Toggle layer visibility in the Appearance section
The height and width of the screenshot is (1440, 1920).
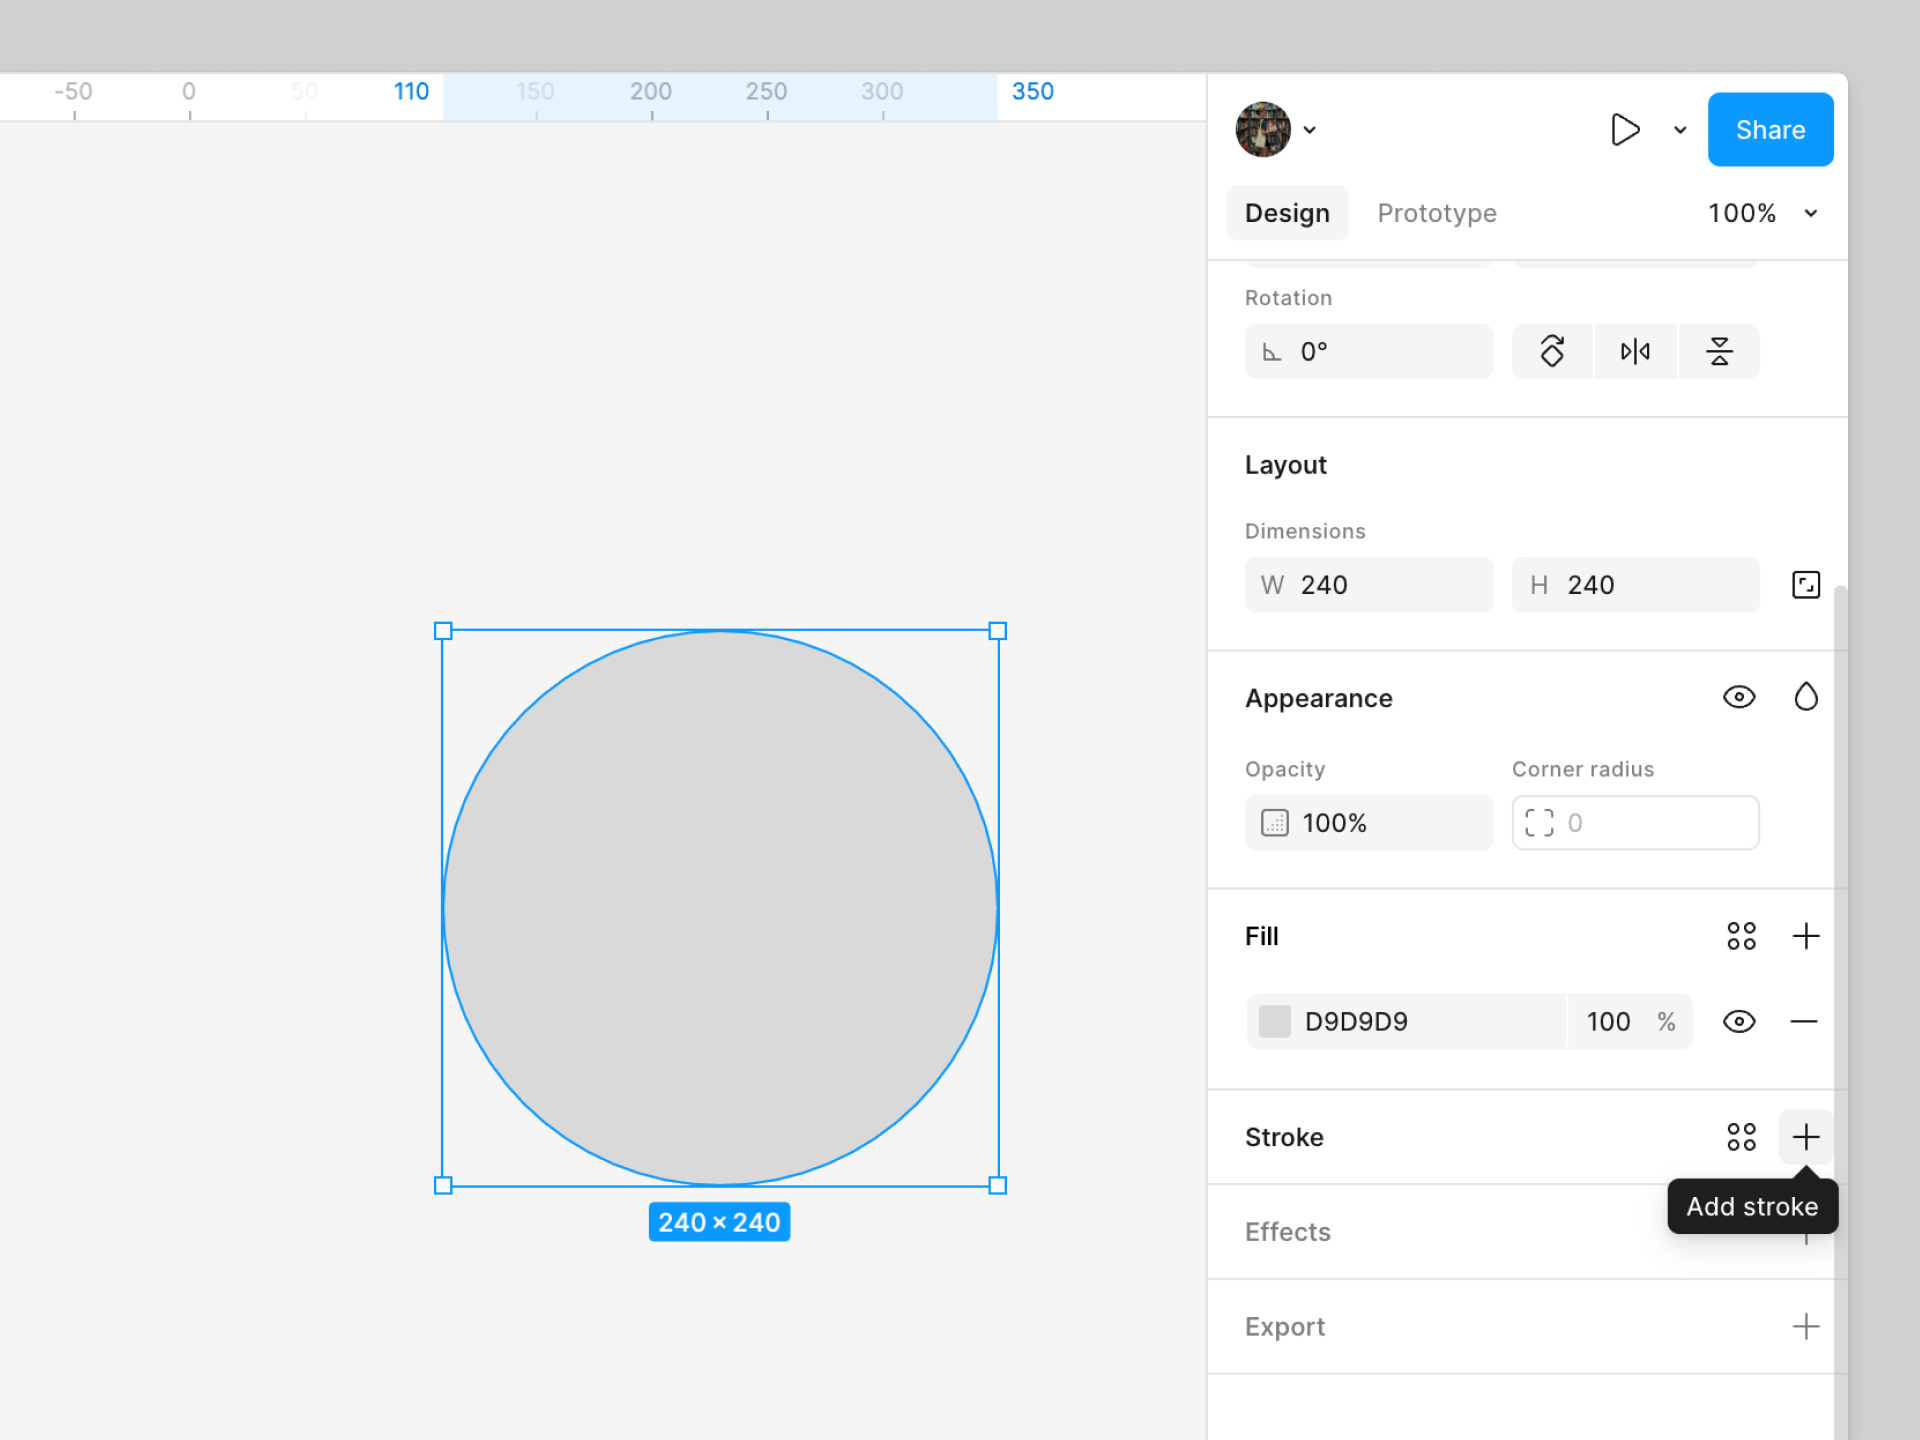pyautogui.click(x=1739, y=697)
